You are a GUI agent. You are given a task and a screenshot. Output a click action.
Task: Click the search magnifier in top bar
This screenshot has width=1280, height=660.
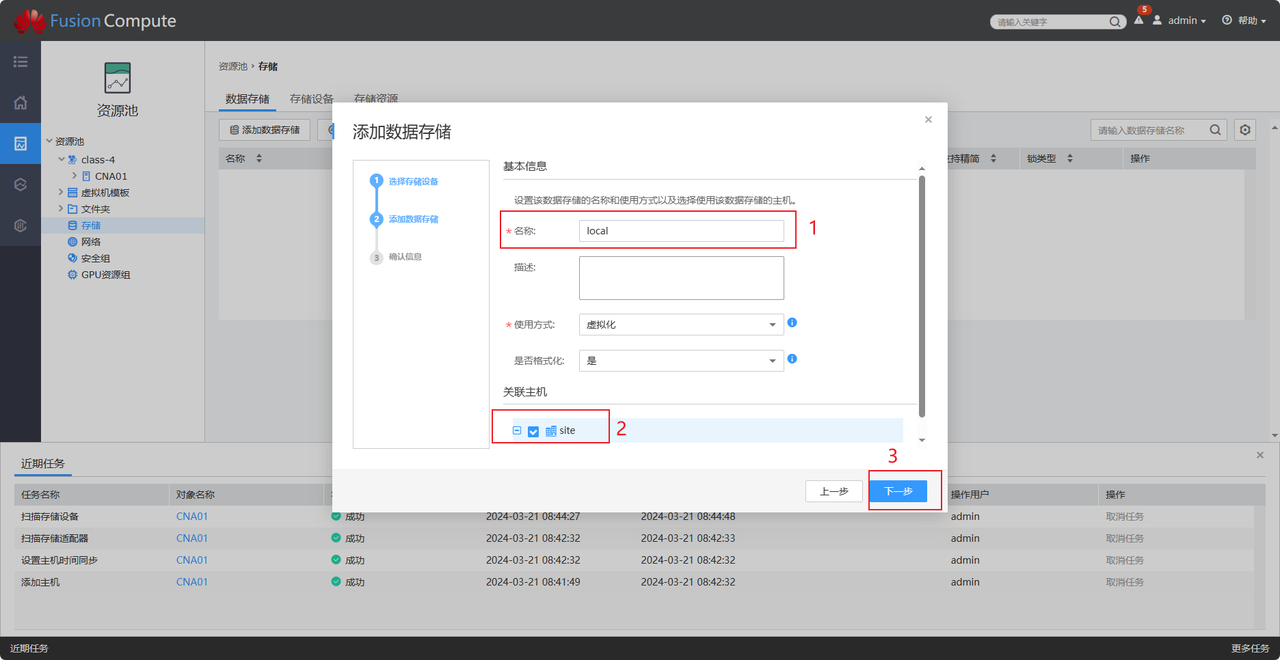pos(1115,21)
